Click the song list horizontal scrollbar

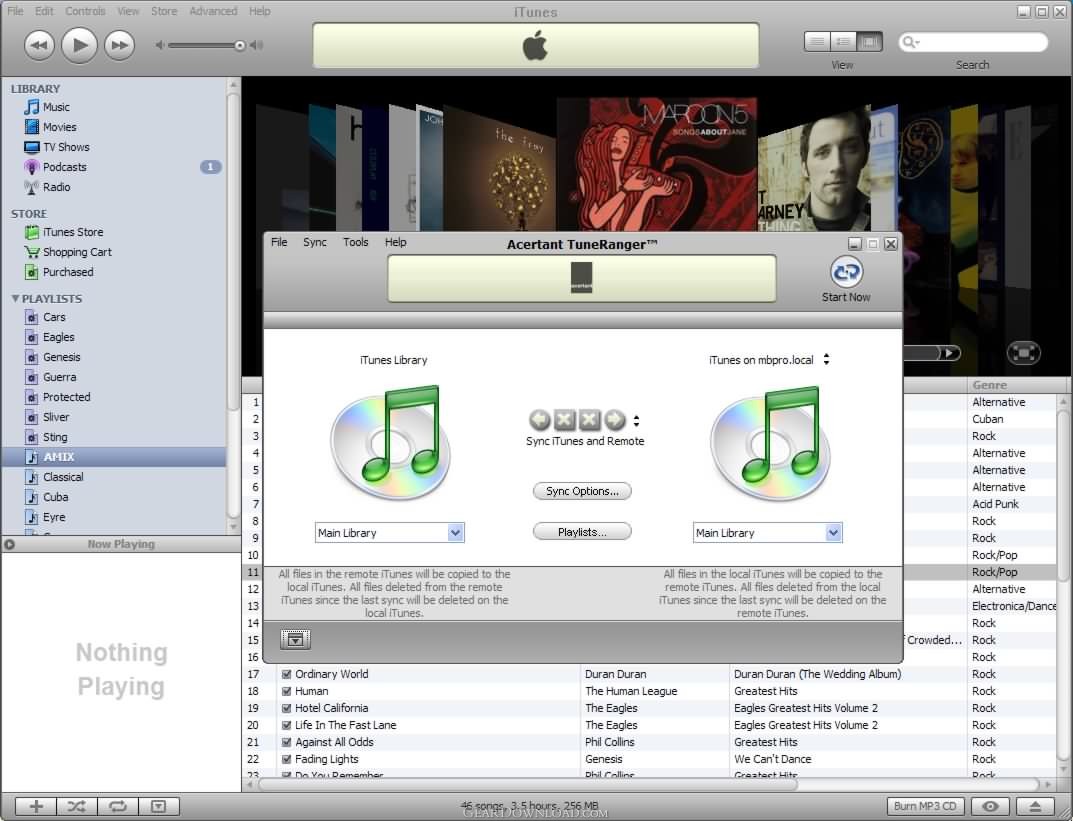527,784
